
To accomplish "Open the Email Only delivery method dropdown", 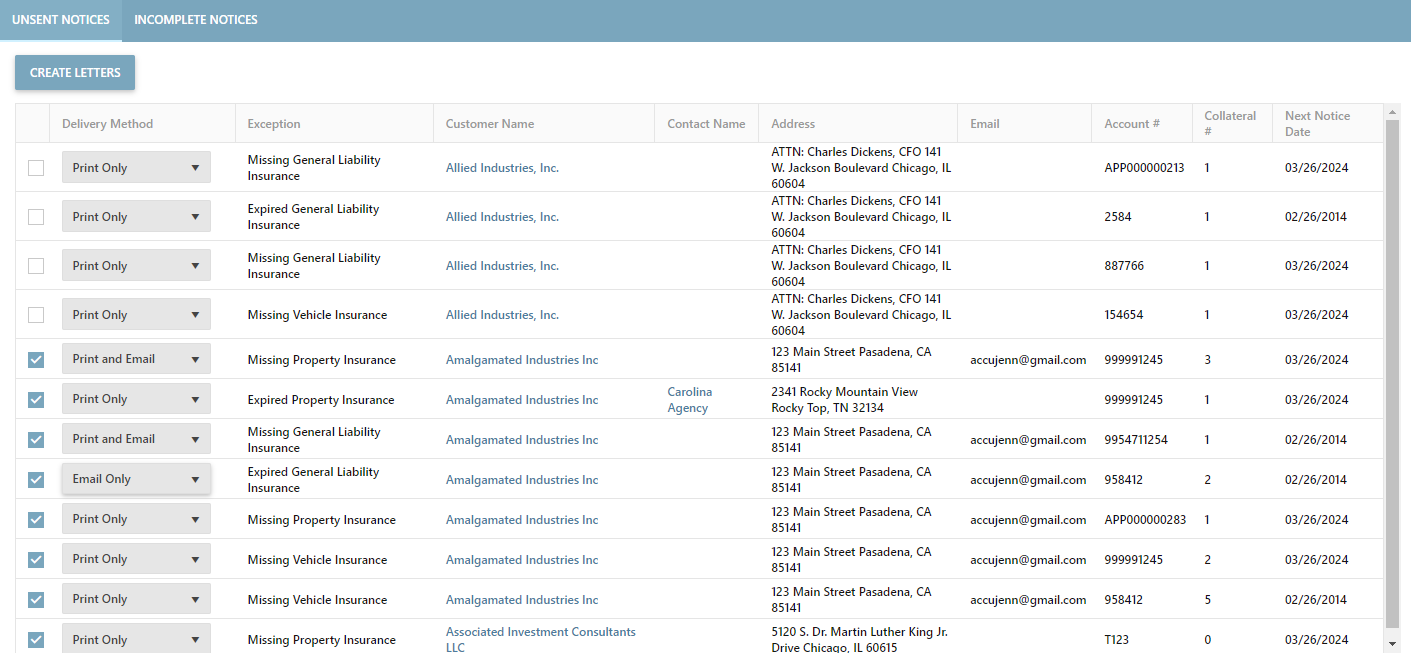I will [x=136, y=479].
